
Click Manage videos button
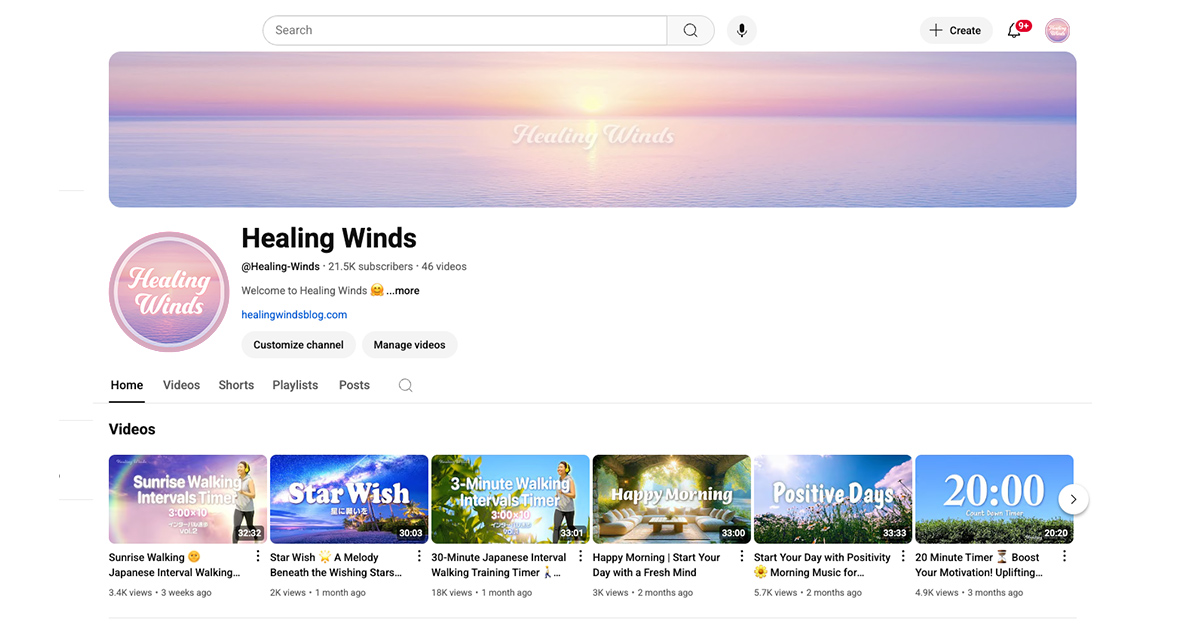coord(409,345)
